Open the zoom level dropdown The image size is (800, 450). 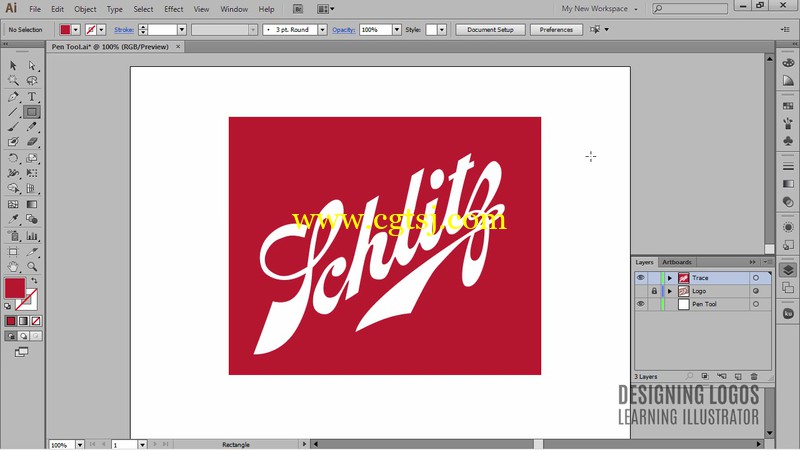point(80,445)
